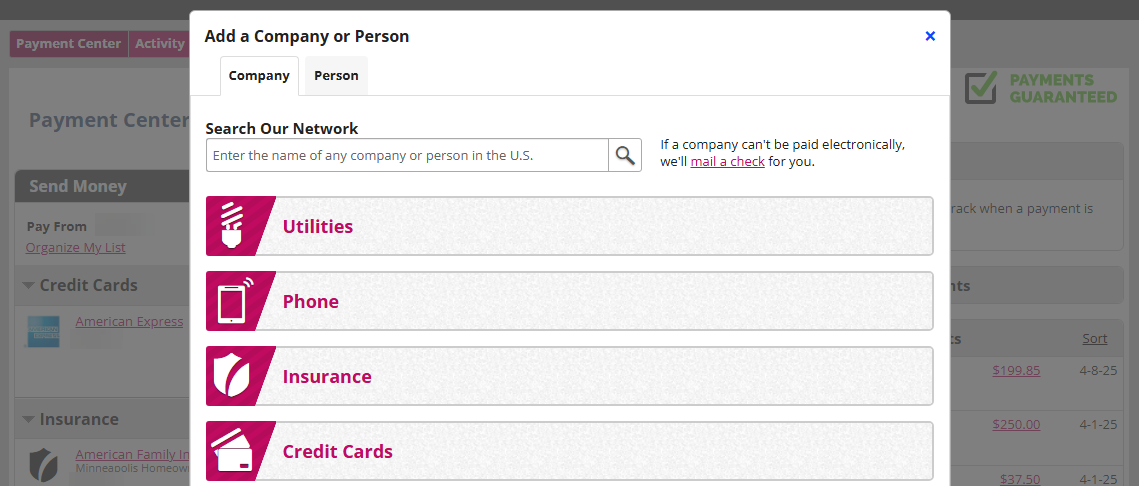The width and height of the screenshot is (1139, 486).
Task: Open the American Express payee link
Action: [129, 321]
